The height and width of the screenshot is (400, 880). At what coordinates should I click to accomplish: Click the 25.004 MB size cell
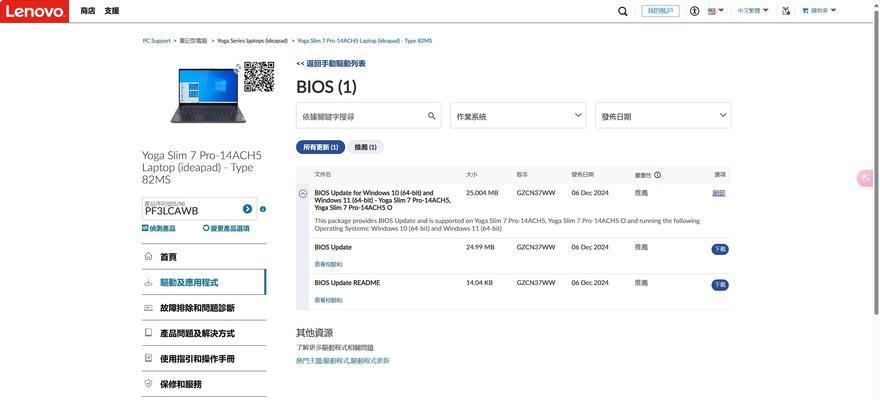482,192
